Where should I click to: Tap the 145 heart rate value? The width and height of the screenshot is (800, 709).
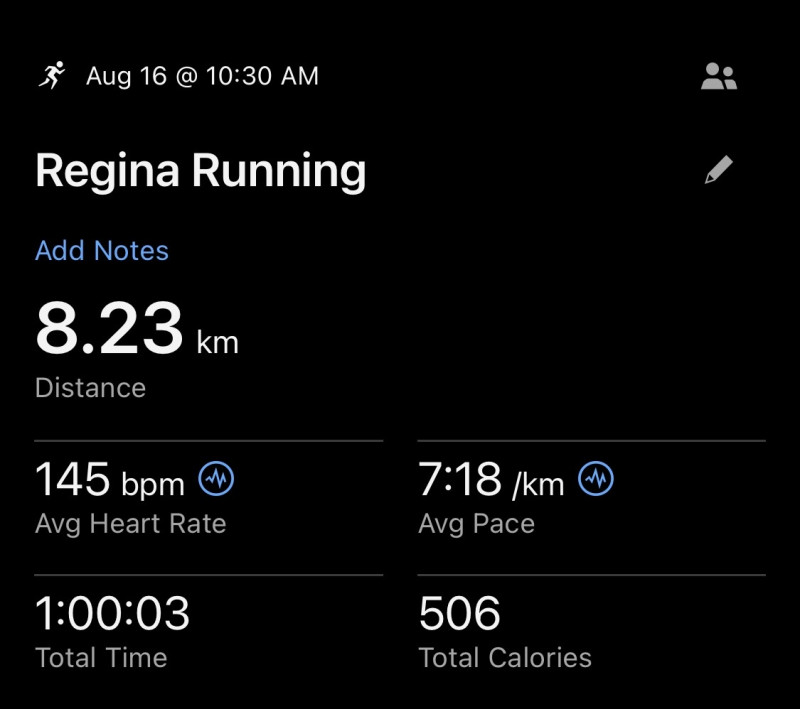(x=72, y=480)
